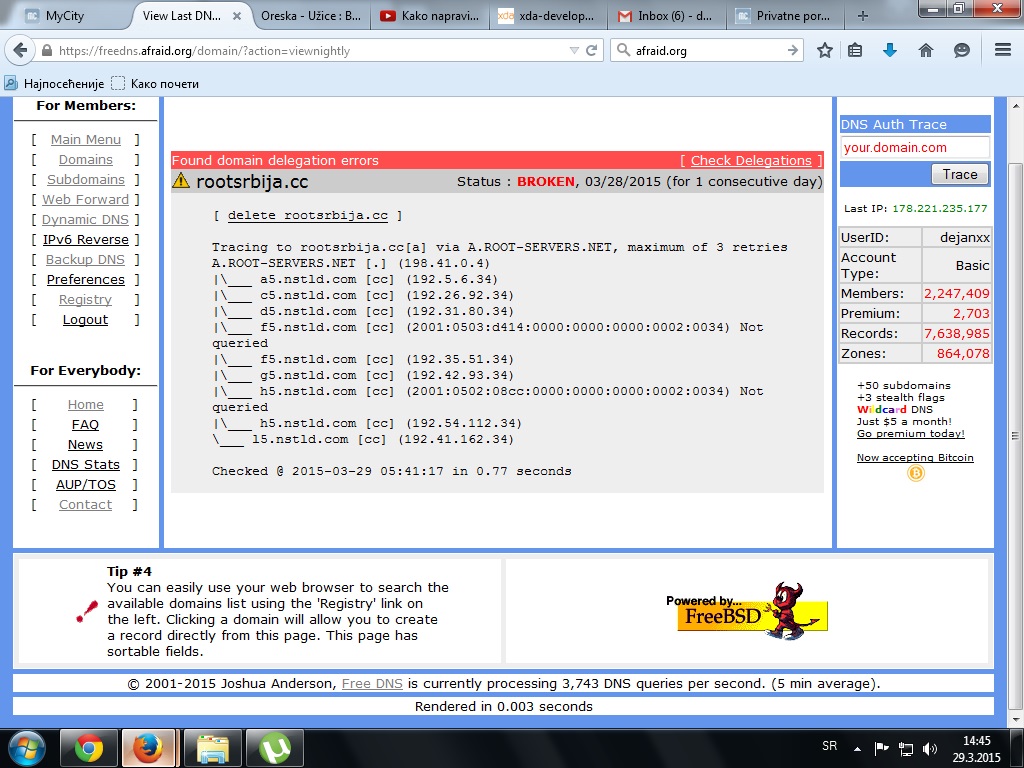The height and width of the screenshot is (768, 1024).
Task: Open the bookmarks list icon
Action: 855,50
